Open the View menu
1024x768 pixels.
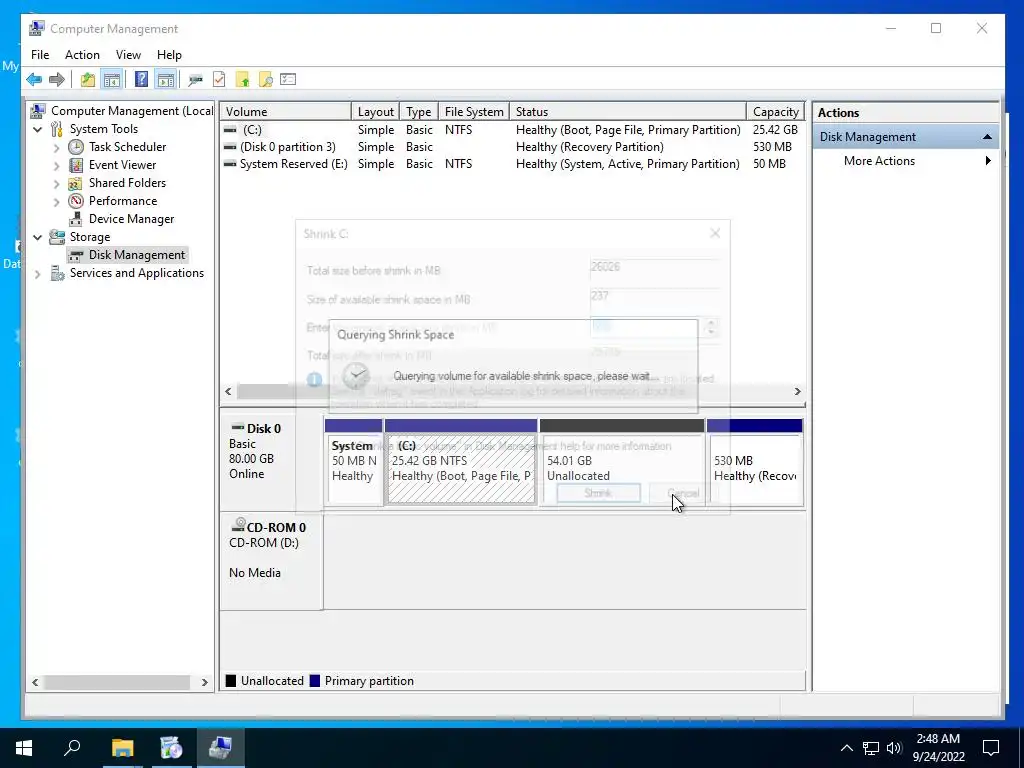click(128, 55)
